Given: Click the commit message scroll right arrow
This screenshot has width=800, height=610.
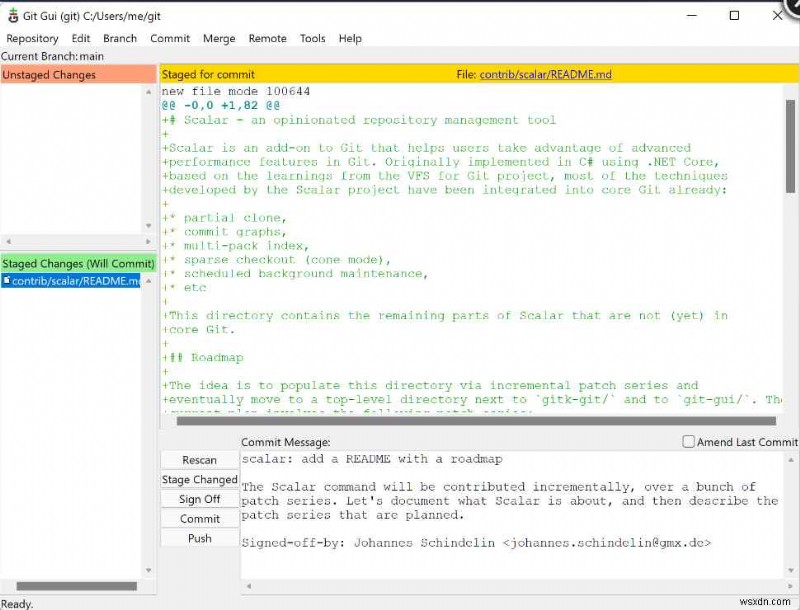Looking at the screenshot, I should pyautogui.click(x=791, y=586).
